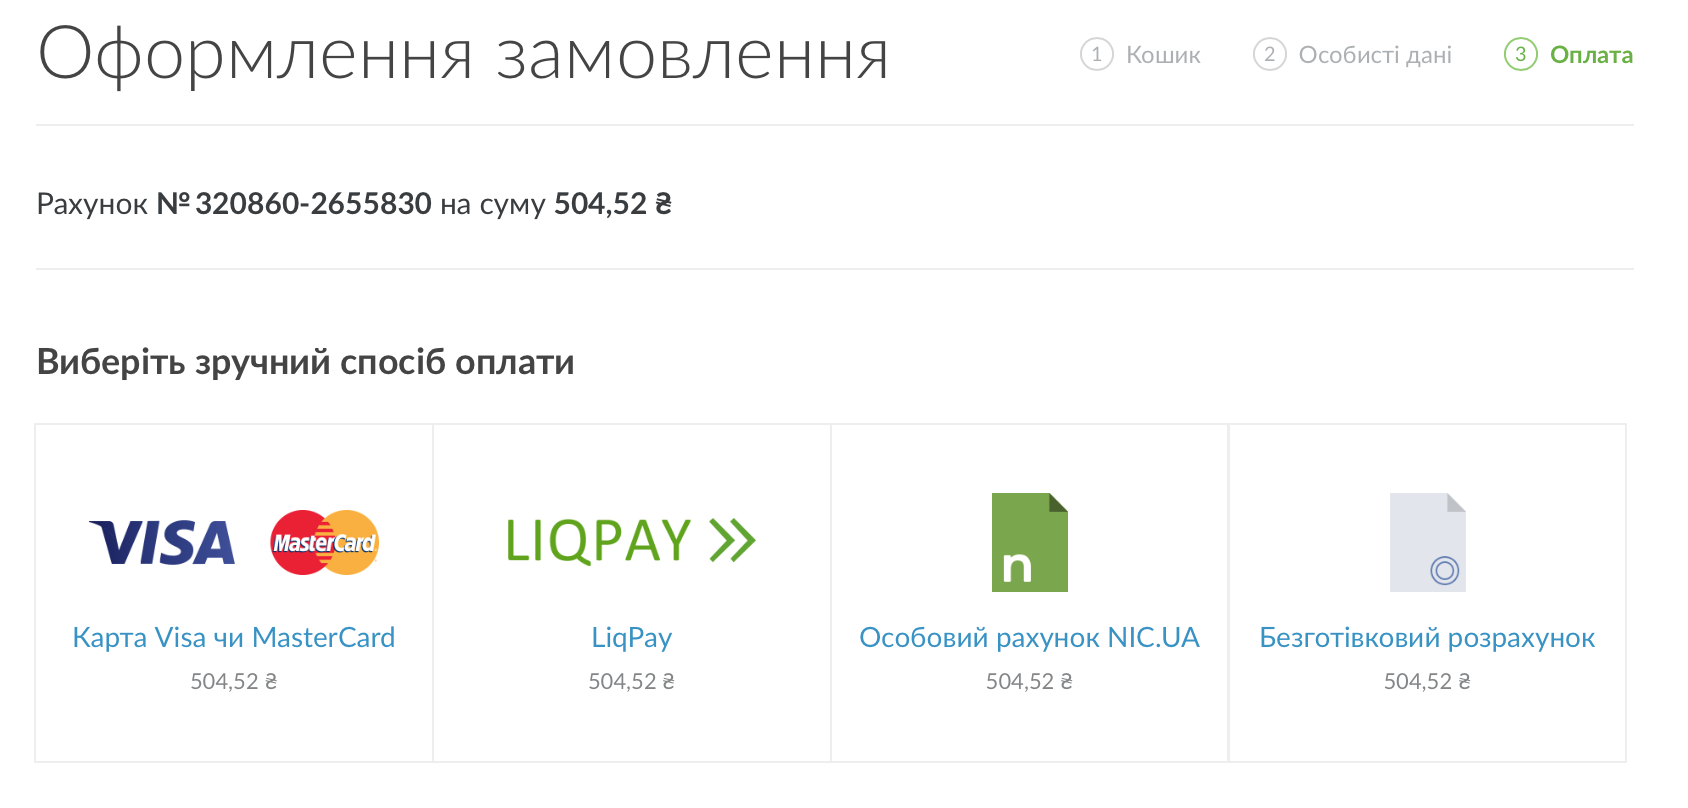Choose Безготівковий розрахунок link
This screenshot has height=808, width=1688.
coord(1427,637)
